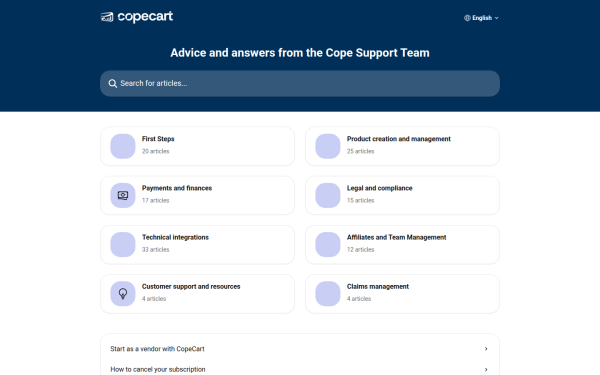Open the First Steps collection
The height and width of the screenshot is (375, 600).
pyautogui.click(x=197, y=146)
